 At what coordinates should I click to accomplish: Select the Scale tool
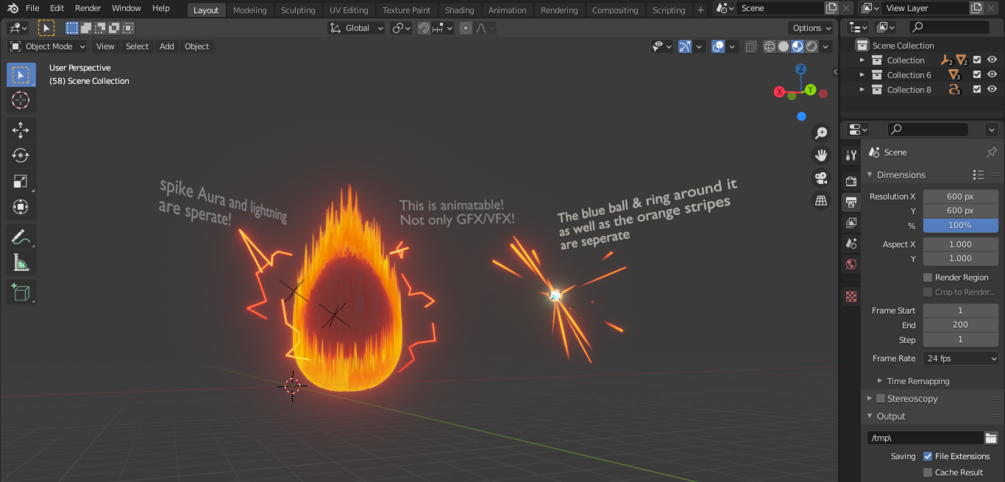21,181
